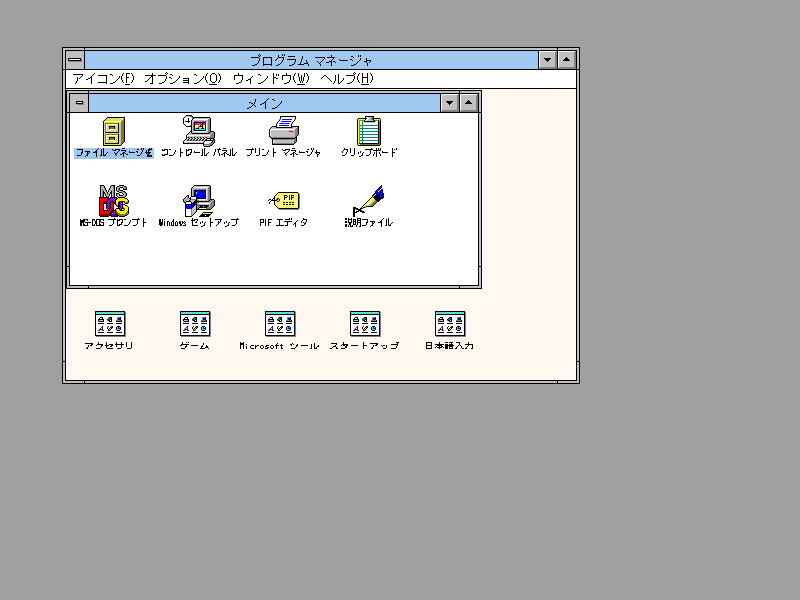Select the 日本語入力 program group icon
The width and height of the screenshot is (800, 600).
pos(450,324)
